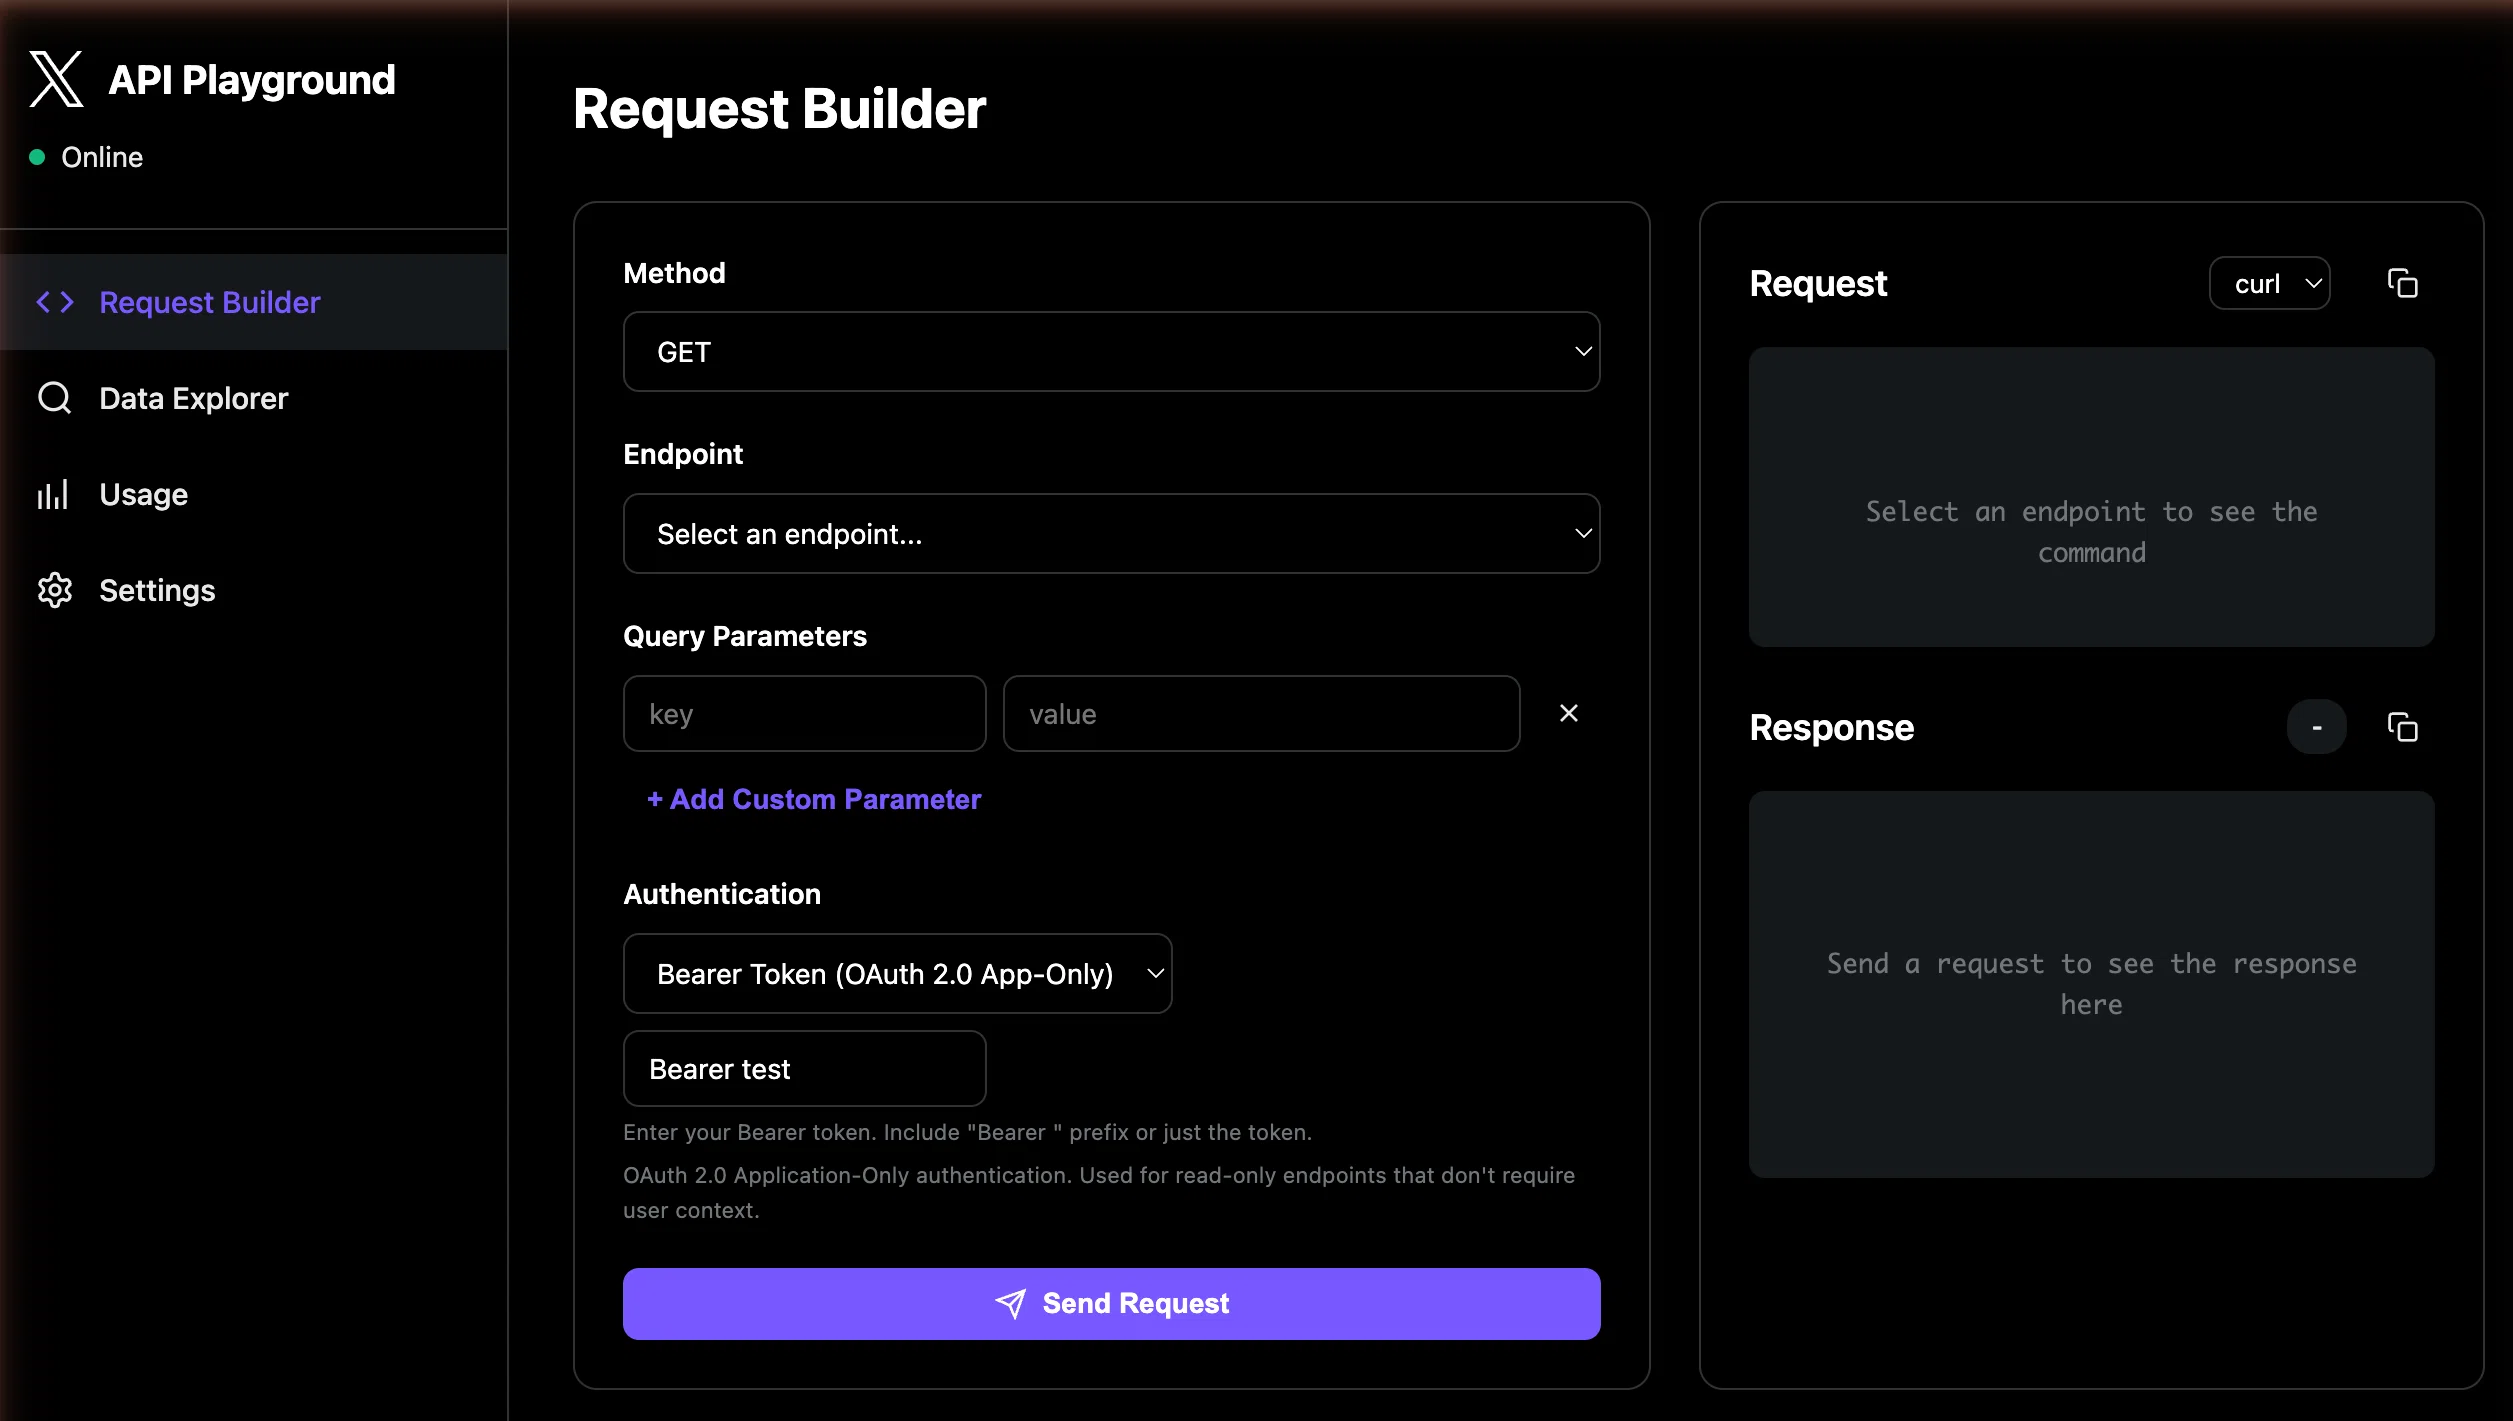The width and height of the screenshot is (2513, 1421).
Task: Open the Method GET dropdown
Action: [1111, 352]
